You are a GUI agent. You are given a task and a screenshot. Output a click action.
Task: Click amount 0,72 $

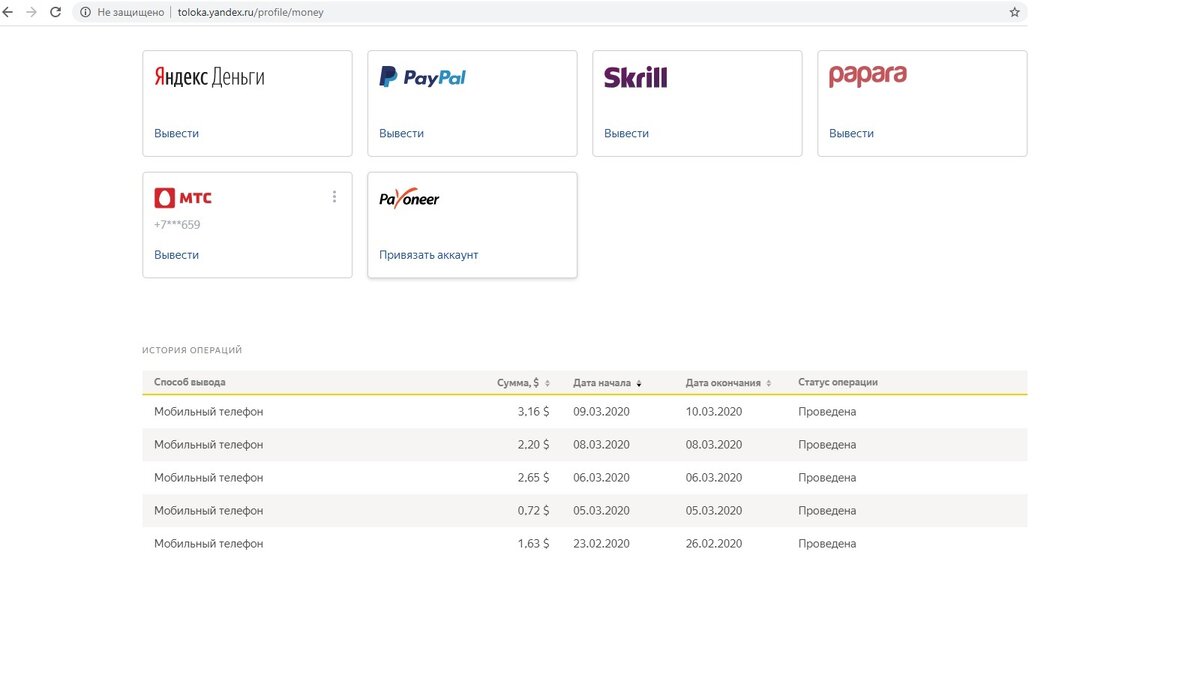tap(533, 511)
